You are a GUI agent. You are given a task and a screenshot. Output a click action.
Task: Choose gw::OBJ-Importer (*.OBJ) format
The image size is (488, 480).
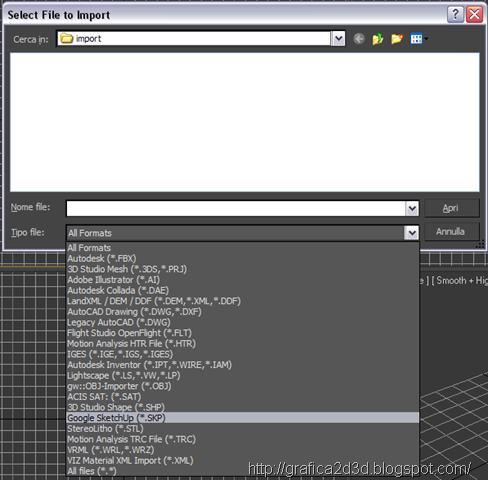coord(242,386)
